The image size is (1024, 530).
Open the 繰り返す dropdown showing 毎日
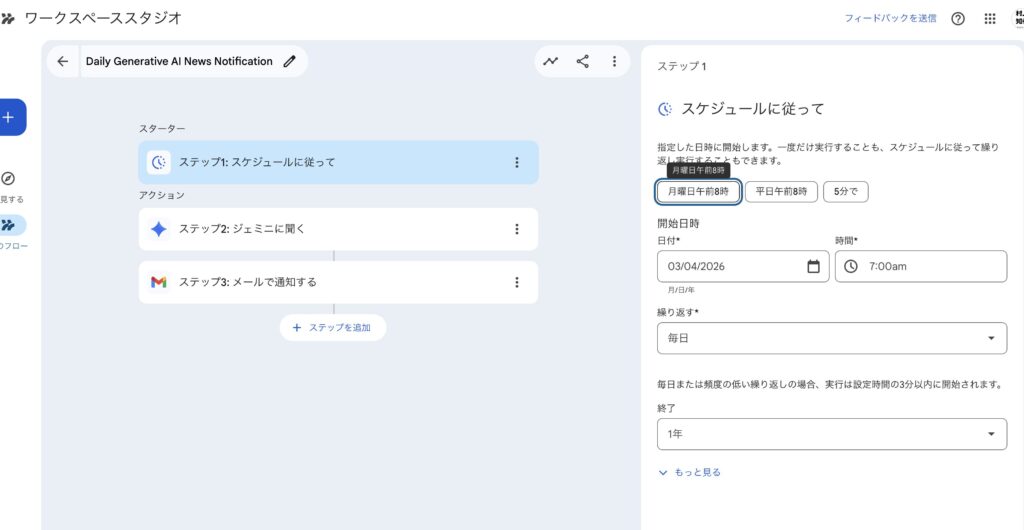click(831, 338)
